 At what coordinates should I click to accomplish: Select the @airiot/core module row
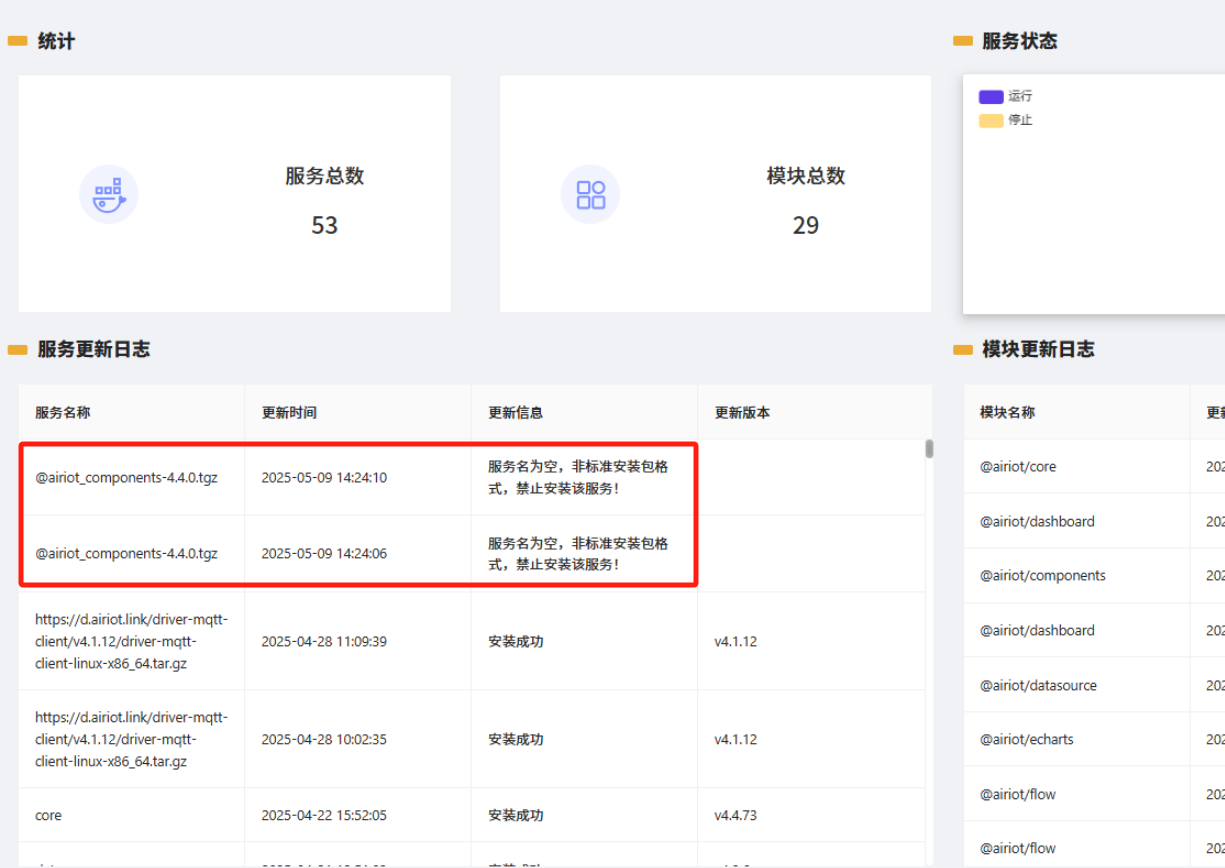1094,467
